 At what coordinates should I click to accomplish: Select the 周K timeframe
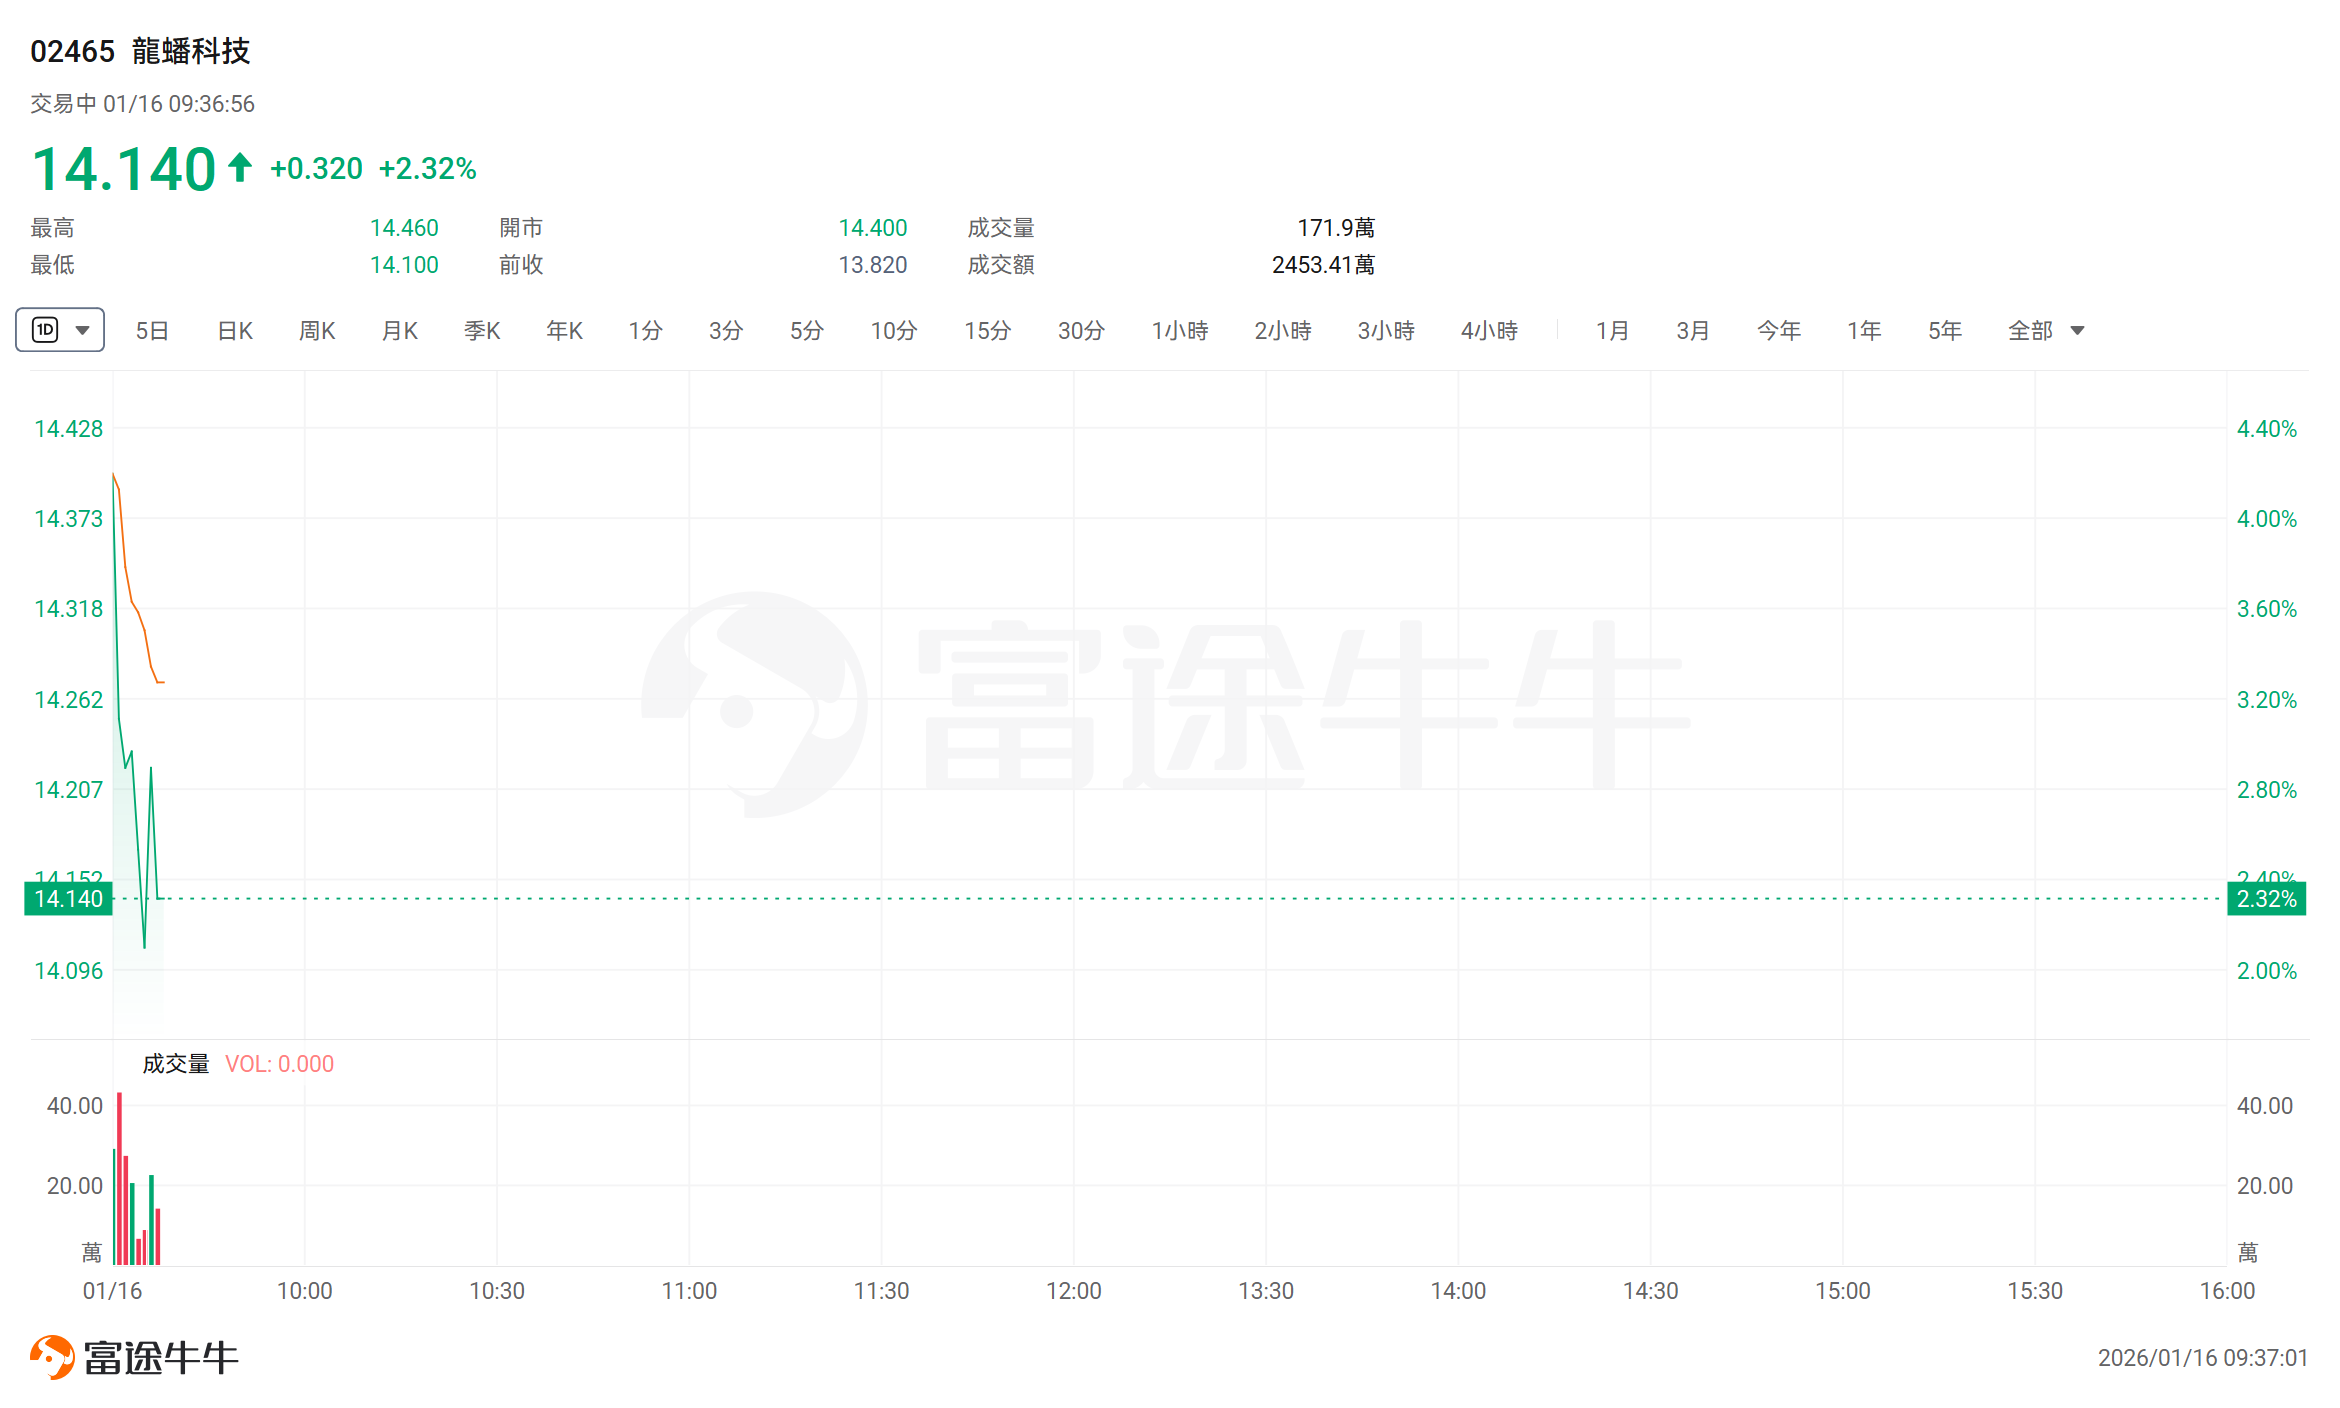point(317,330)
